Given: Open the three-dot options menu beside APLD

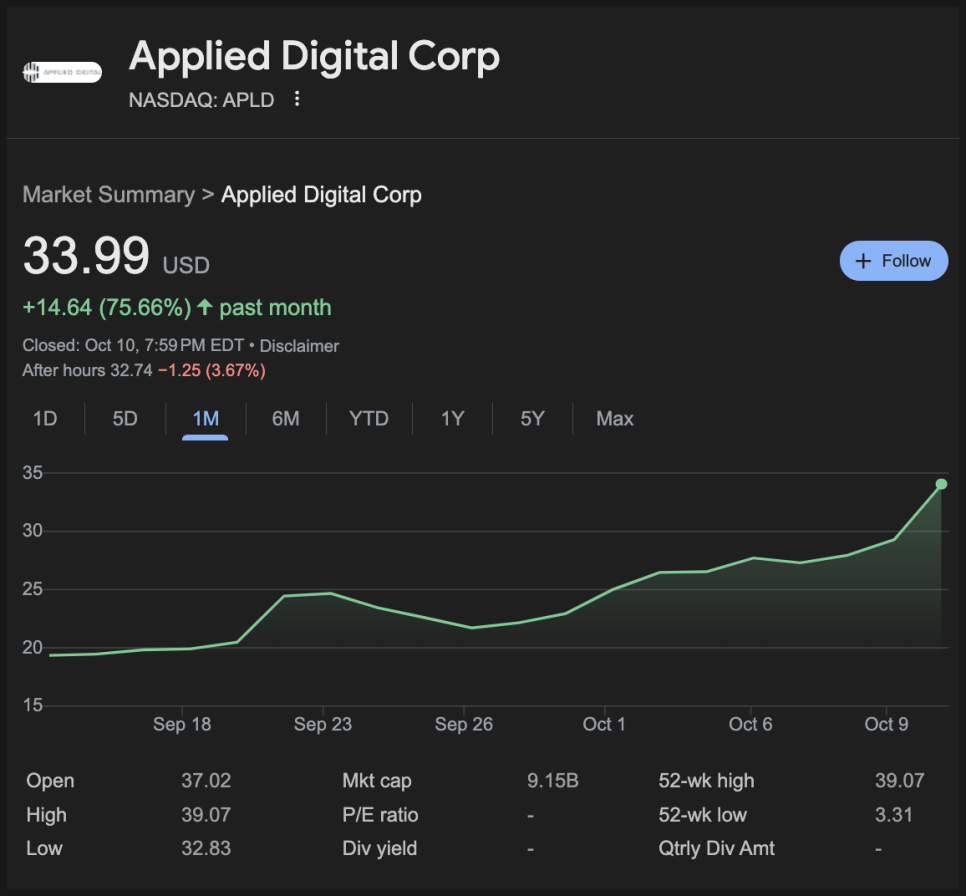Looking at the screenshot, I should click(x=297, y=99).
